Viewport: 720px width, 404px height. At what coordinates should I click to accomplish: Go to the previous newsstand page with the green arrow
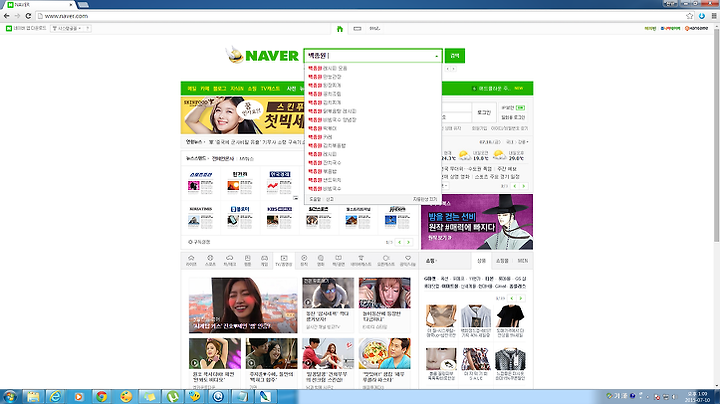[x=399, y=242]
